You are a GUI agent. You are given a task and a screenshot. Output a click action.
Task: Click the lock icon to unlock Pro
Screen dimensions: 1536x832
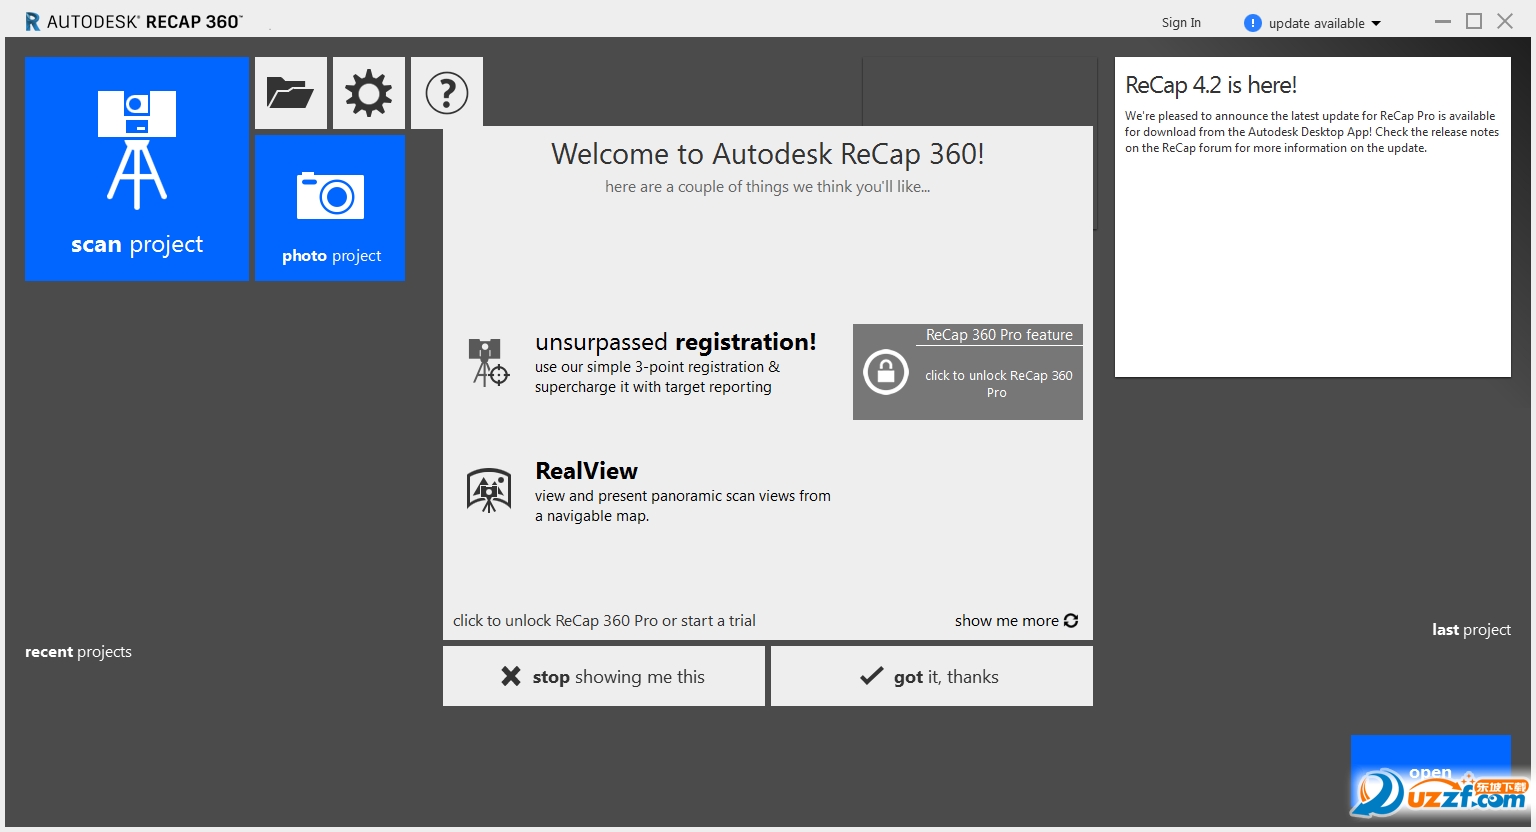click(x=885, y=372)
